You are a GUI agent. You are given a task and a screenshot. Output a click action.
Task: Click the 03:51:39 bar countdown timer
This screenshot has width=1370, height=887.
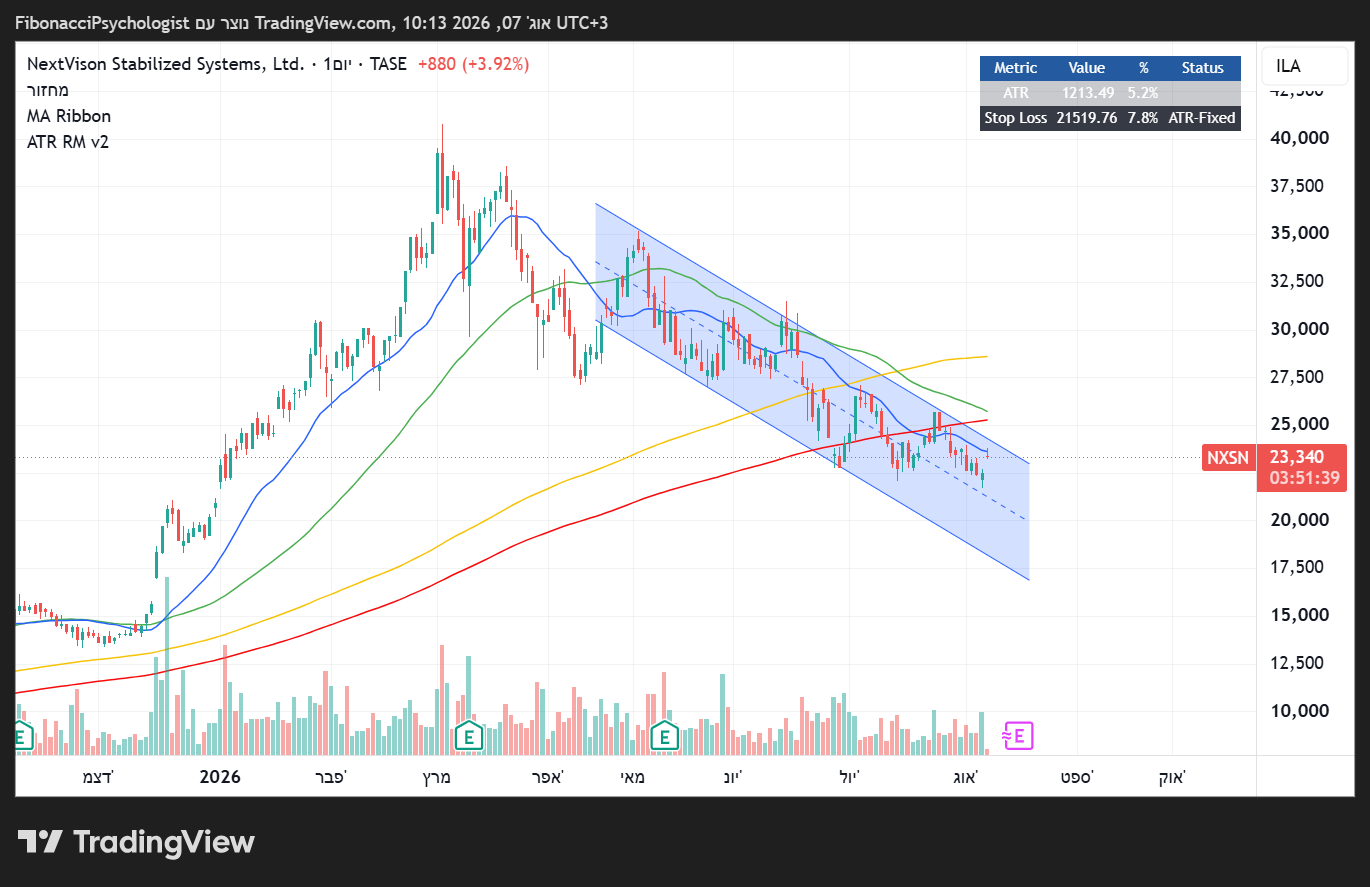coord(1304,478)
